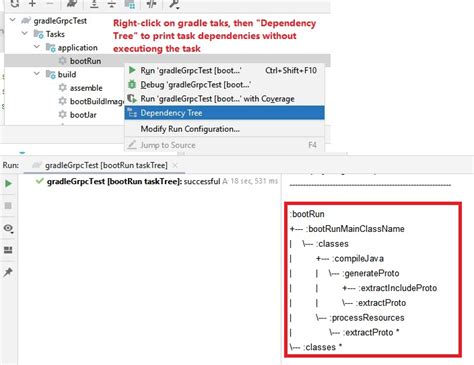The image size is (474, 365).
Task: Select the application task group
Action: (78, 48)
